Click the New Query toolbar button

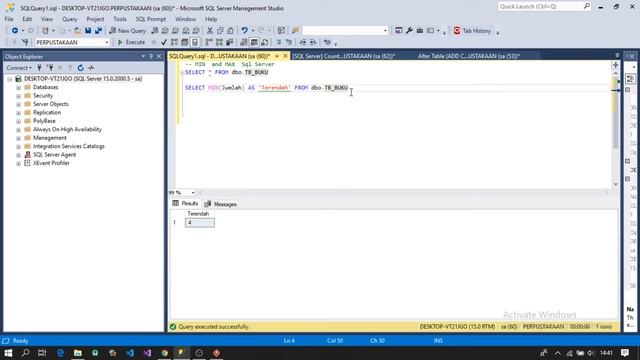pyautogui.click(x=127, y=31)
